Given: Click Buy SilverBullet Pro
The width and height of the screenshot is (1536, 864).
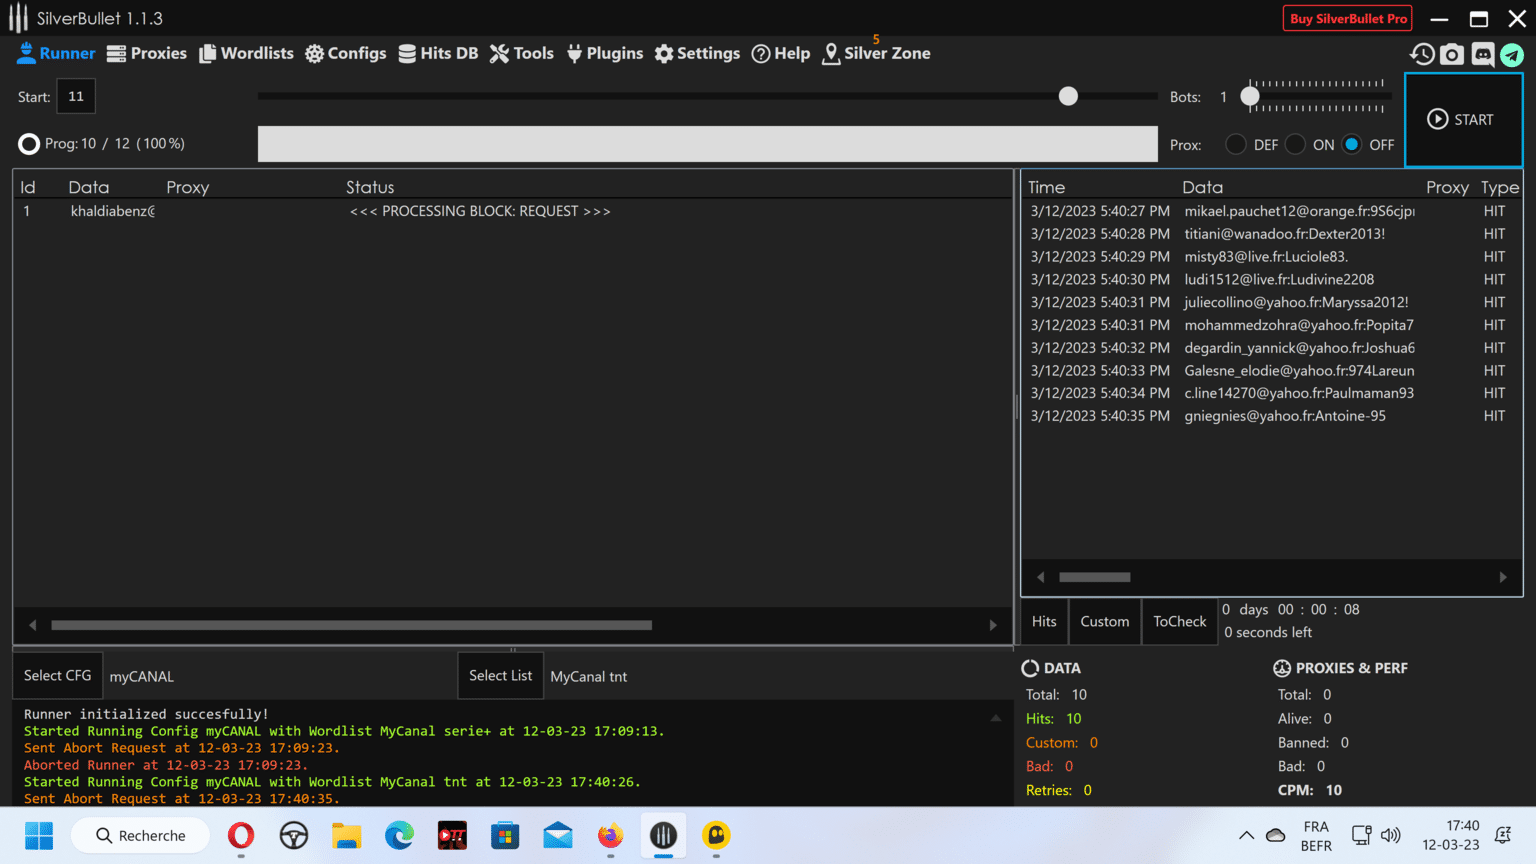Looking at the screenshot, I should pyautogui.click(x=1347, y=17).
